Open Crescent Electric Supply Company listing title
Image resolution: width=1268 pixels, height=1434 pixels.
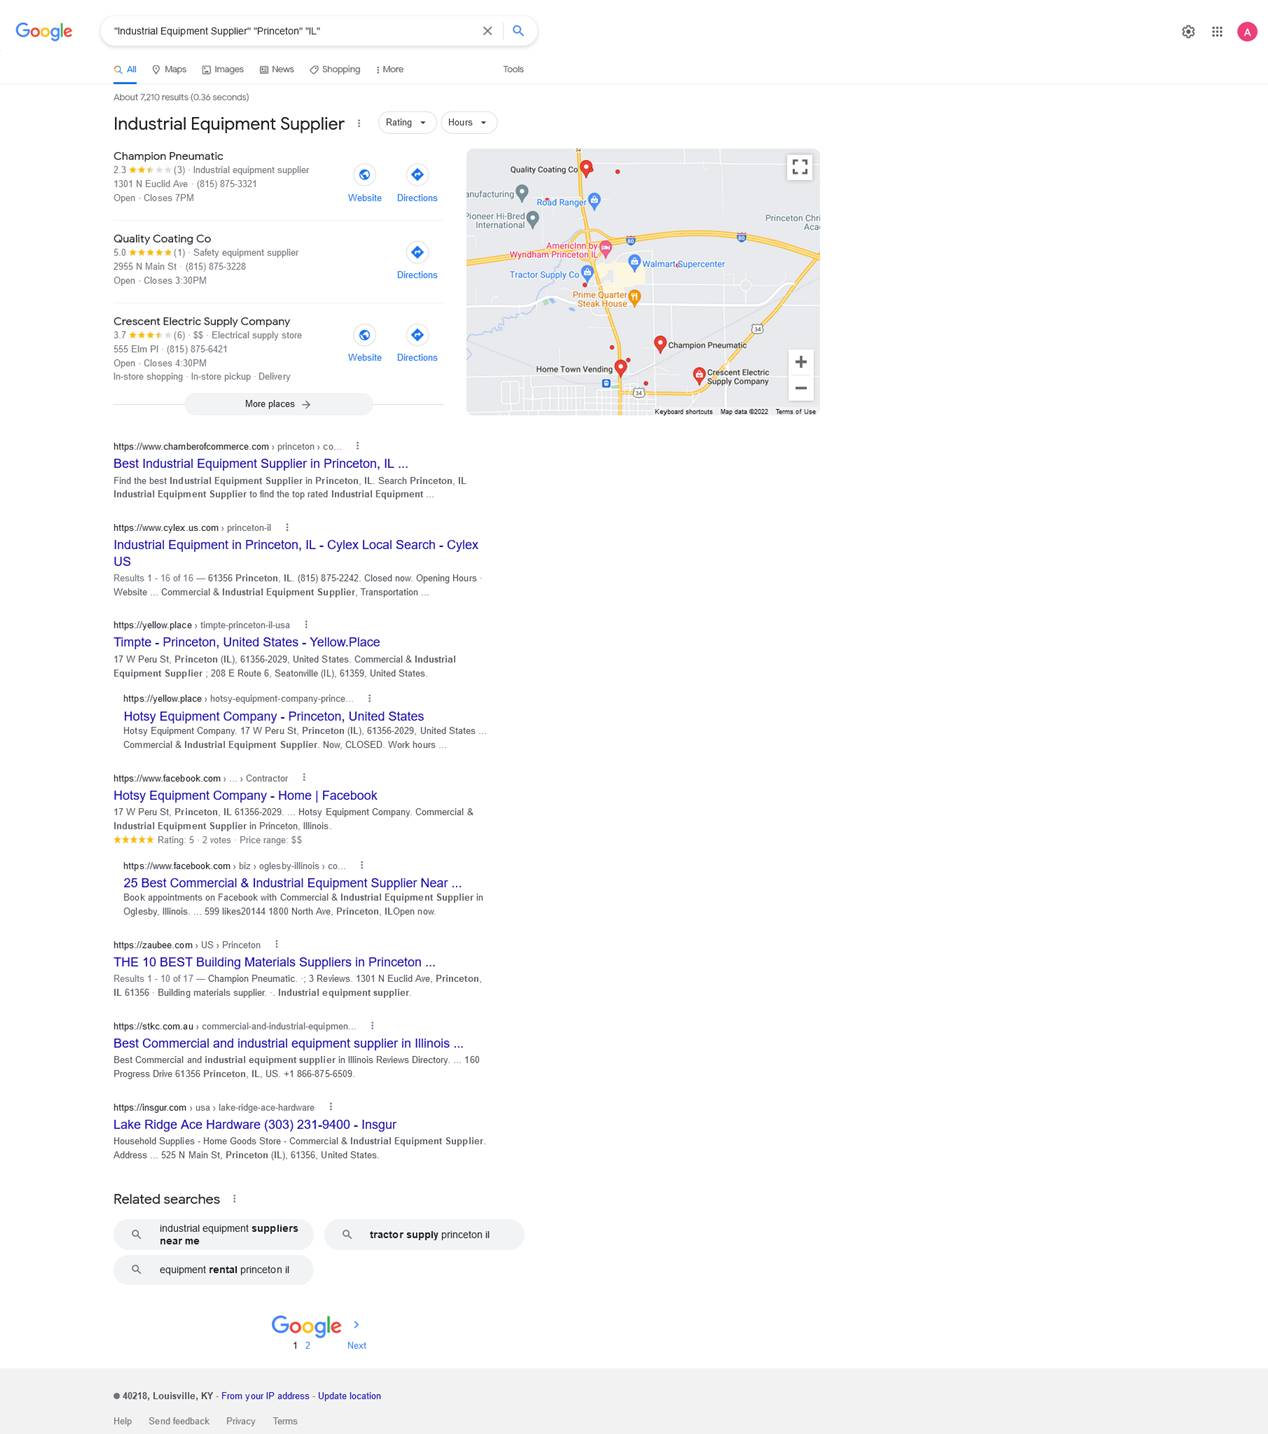point(202,322)
